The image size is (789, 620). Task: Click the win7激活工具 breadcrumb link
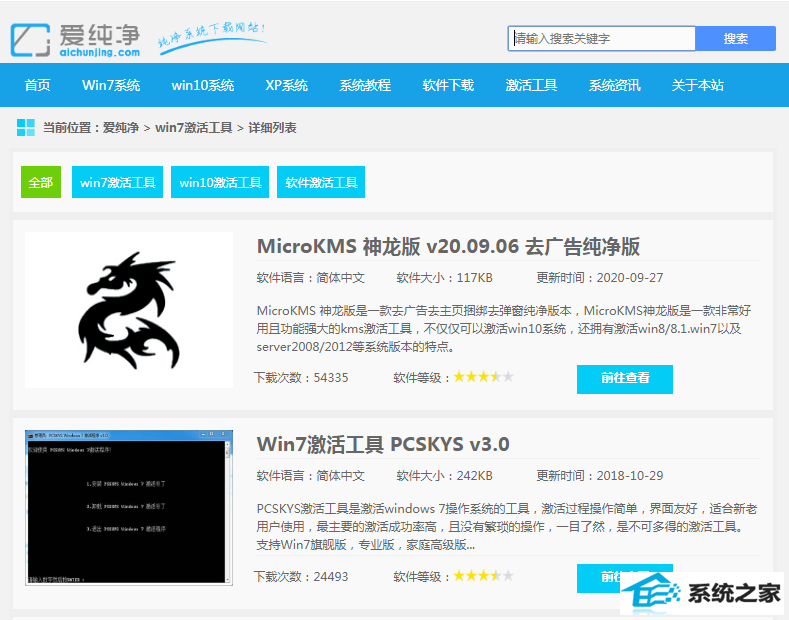194,128
